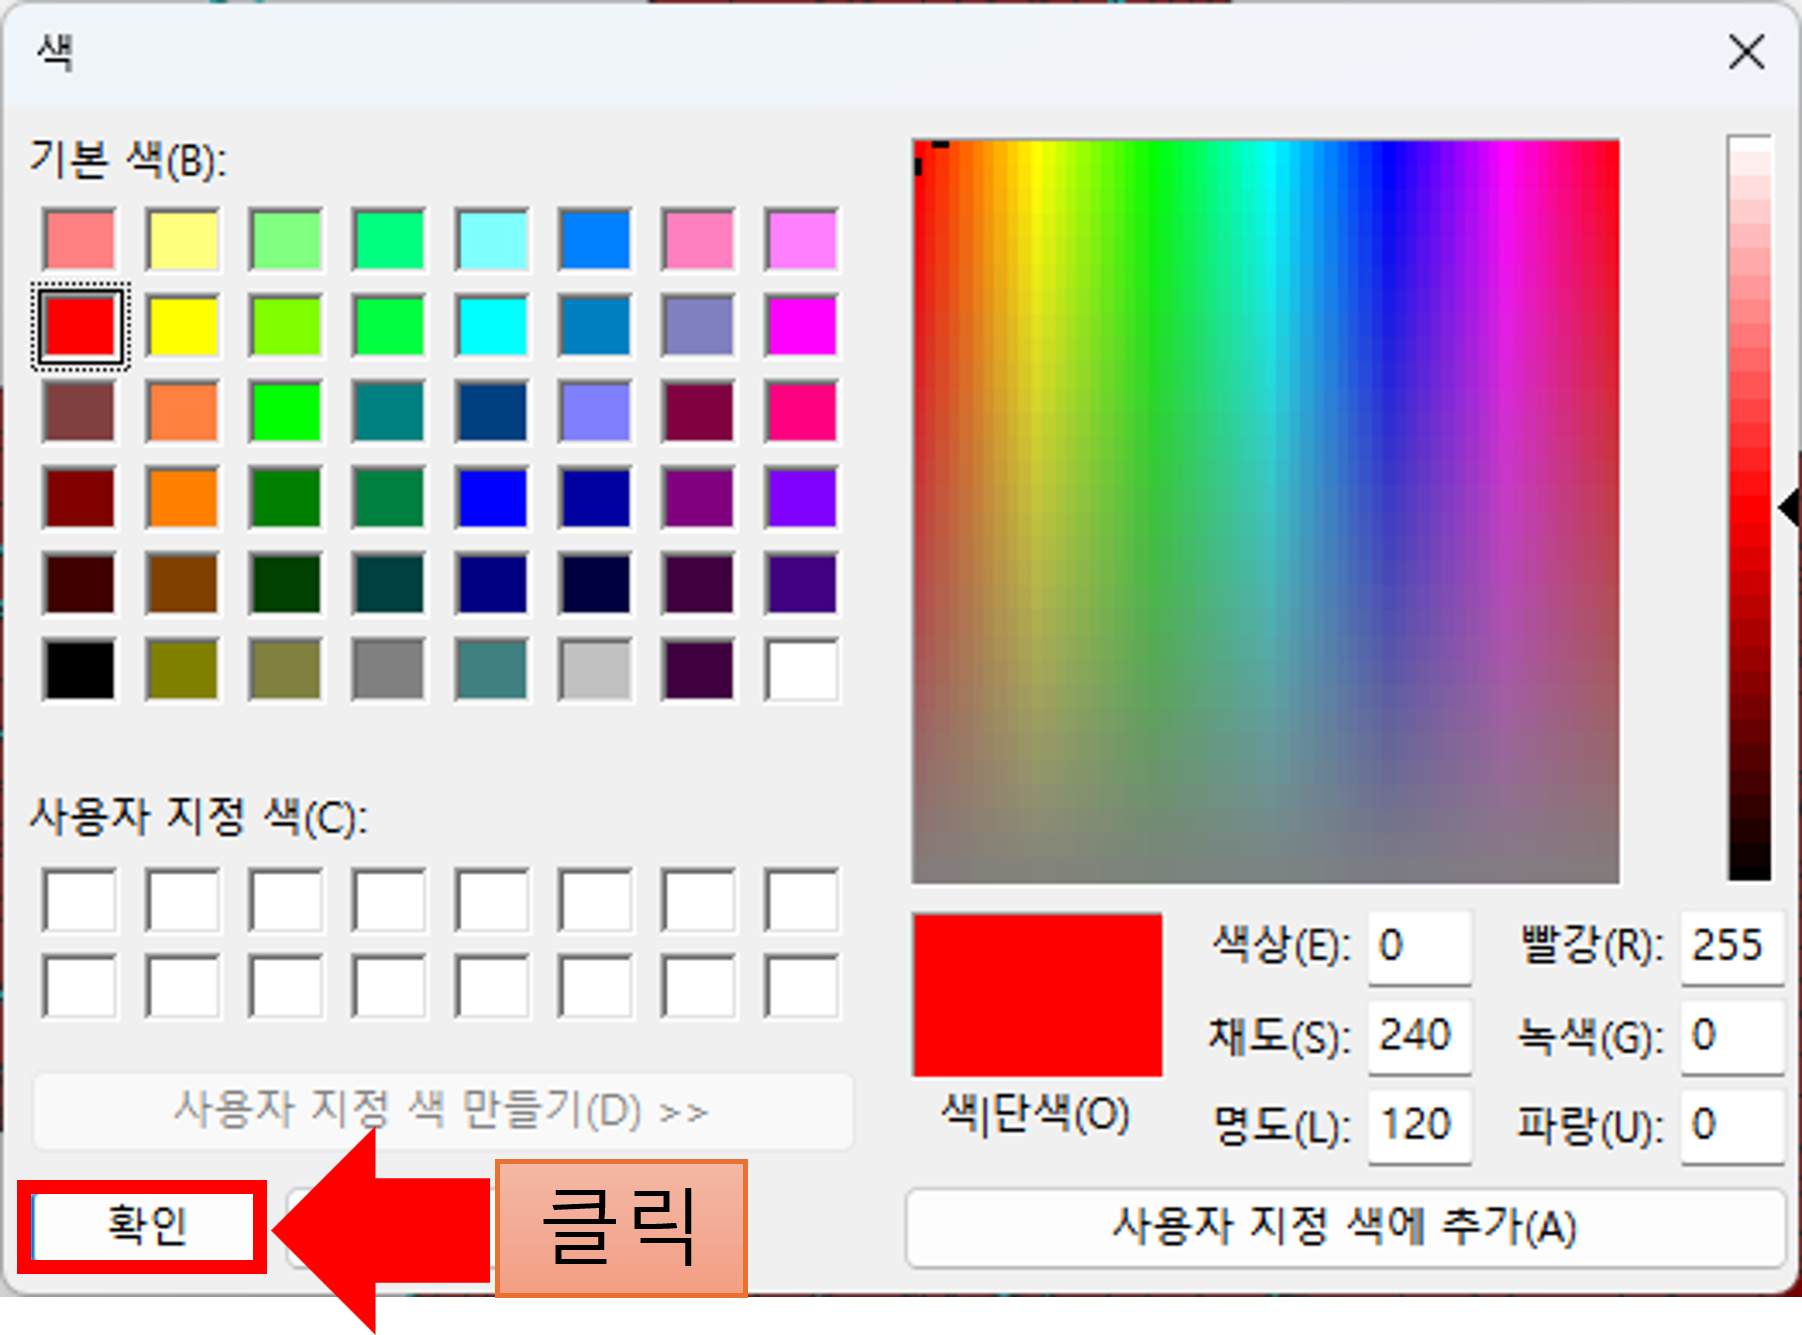Close the 색 dialog with the X
The height and width of the screenshot is (1335, 1802).
[1746, 51]
